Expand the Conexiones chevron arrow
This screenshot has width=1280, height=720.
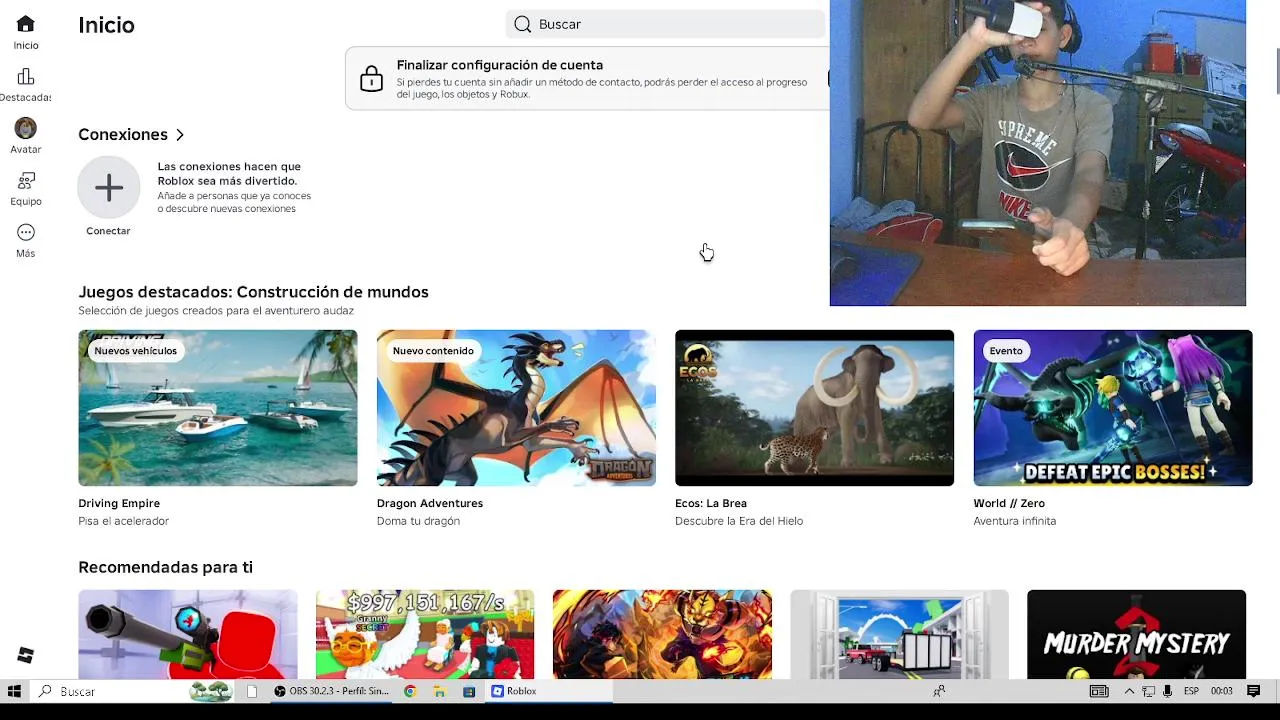tap(180, 134)
